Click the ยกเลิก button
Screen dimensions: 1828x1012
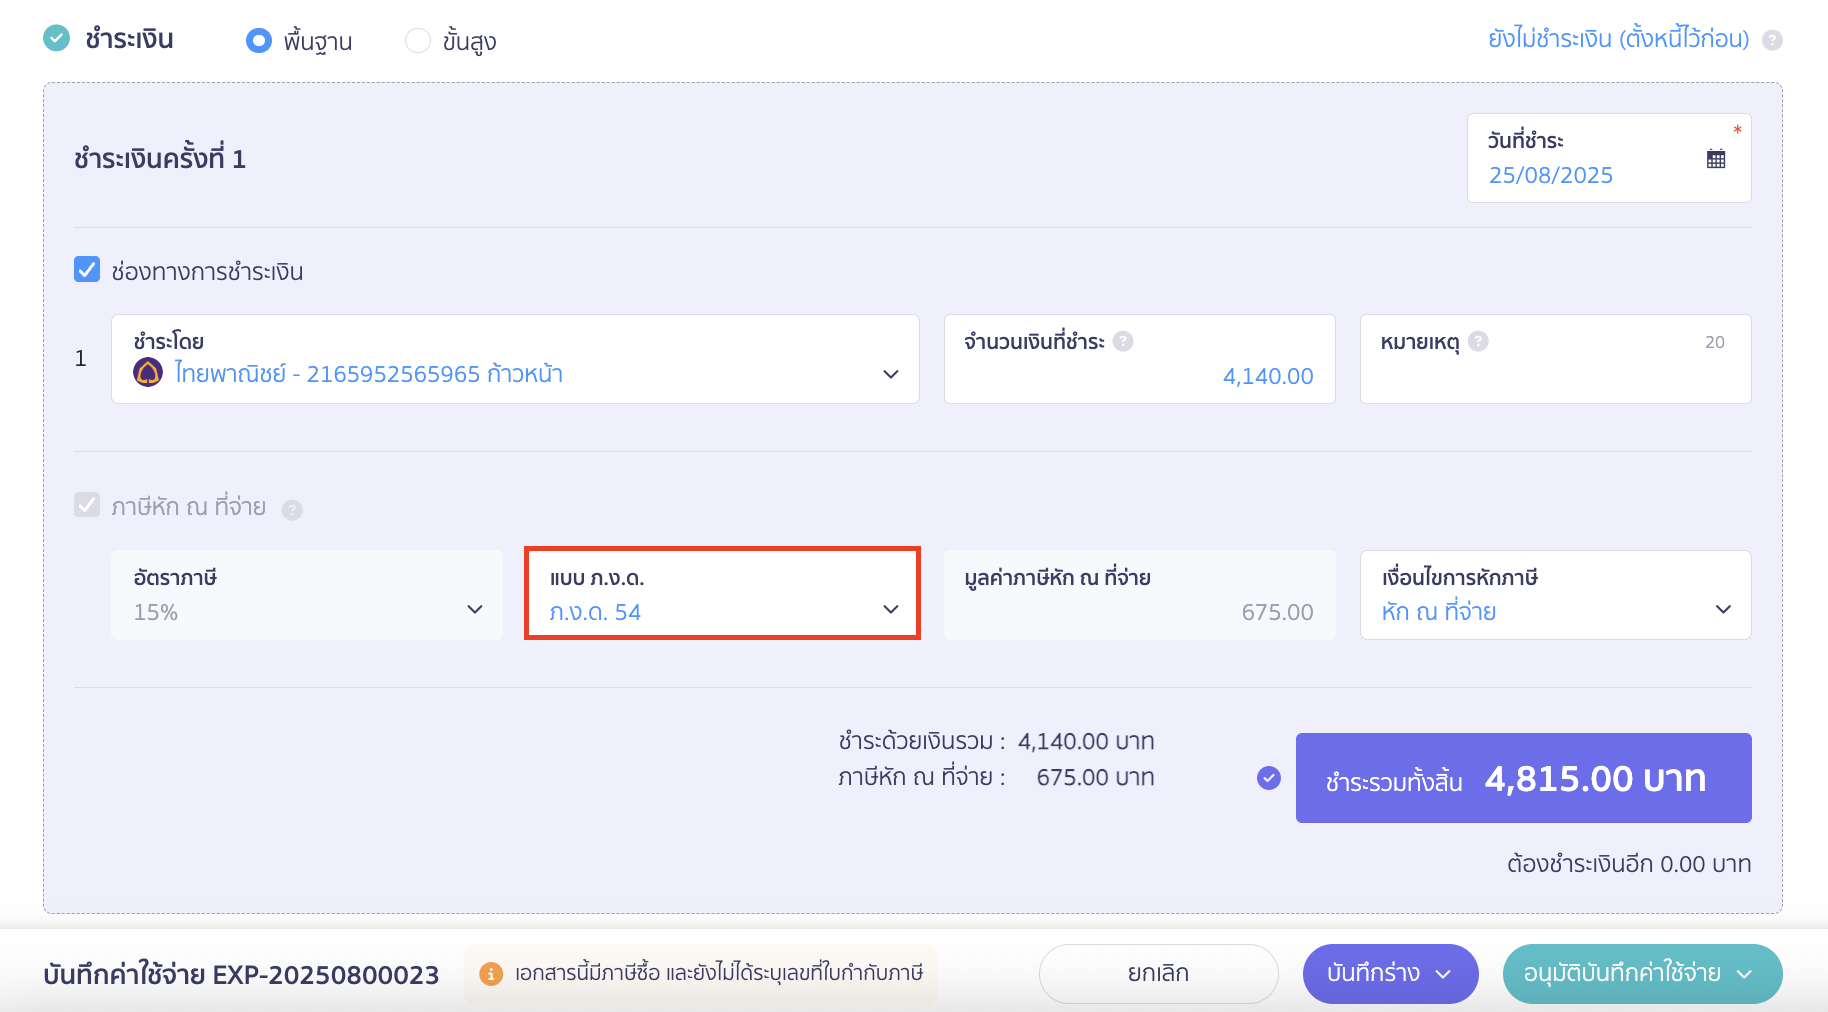tap(1158, 973)
